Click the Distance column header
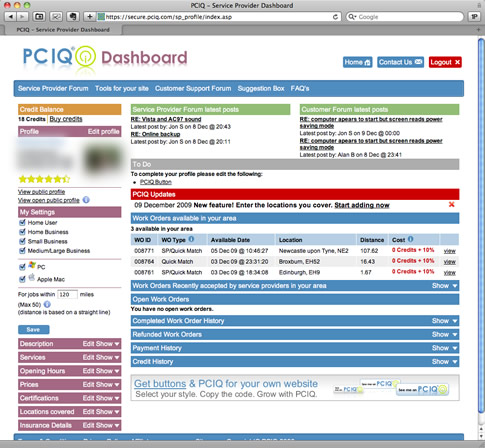Image resolution: width=485 pixels, height=448 pixels. click(372, 240)
